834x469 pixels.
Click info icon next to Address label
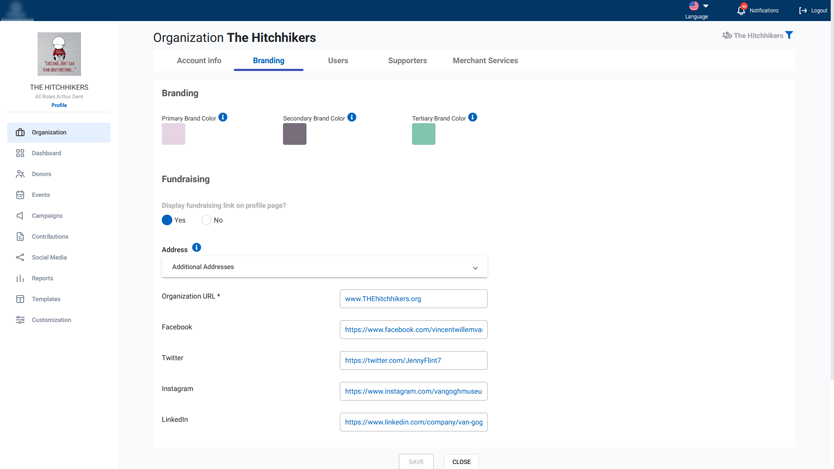[x=196, y=247]
